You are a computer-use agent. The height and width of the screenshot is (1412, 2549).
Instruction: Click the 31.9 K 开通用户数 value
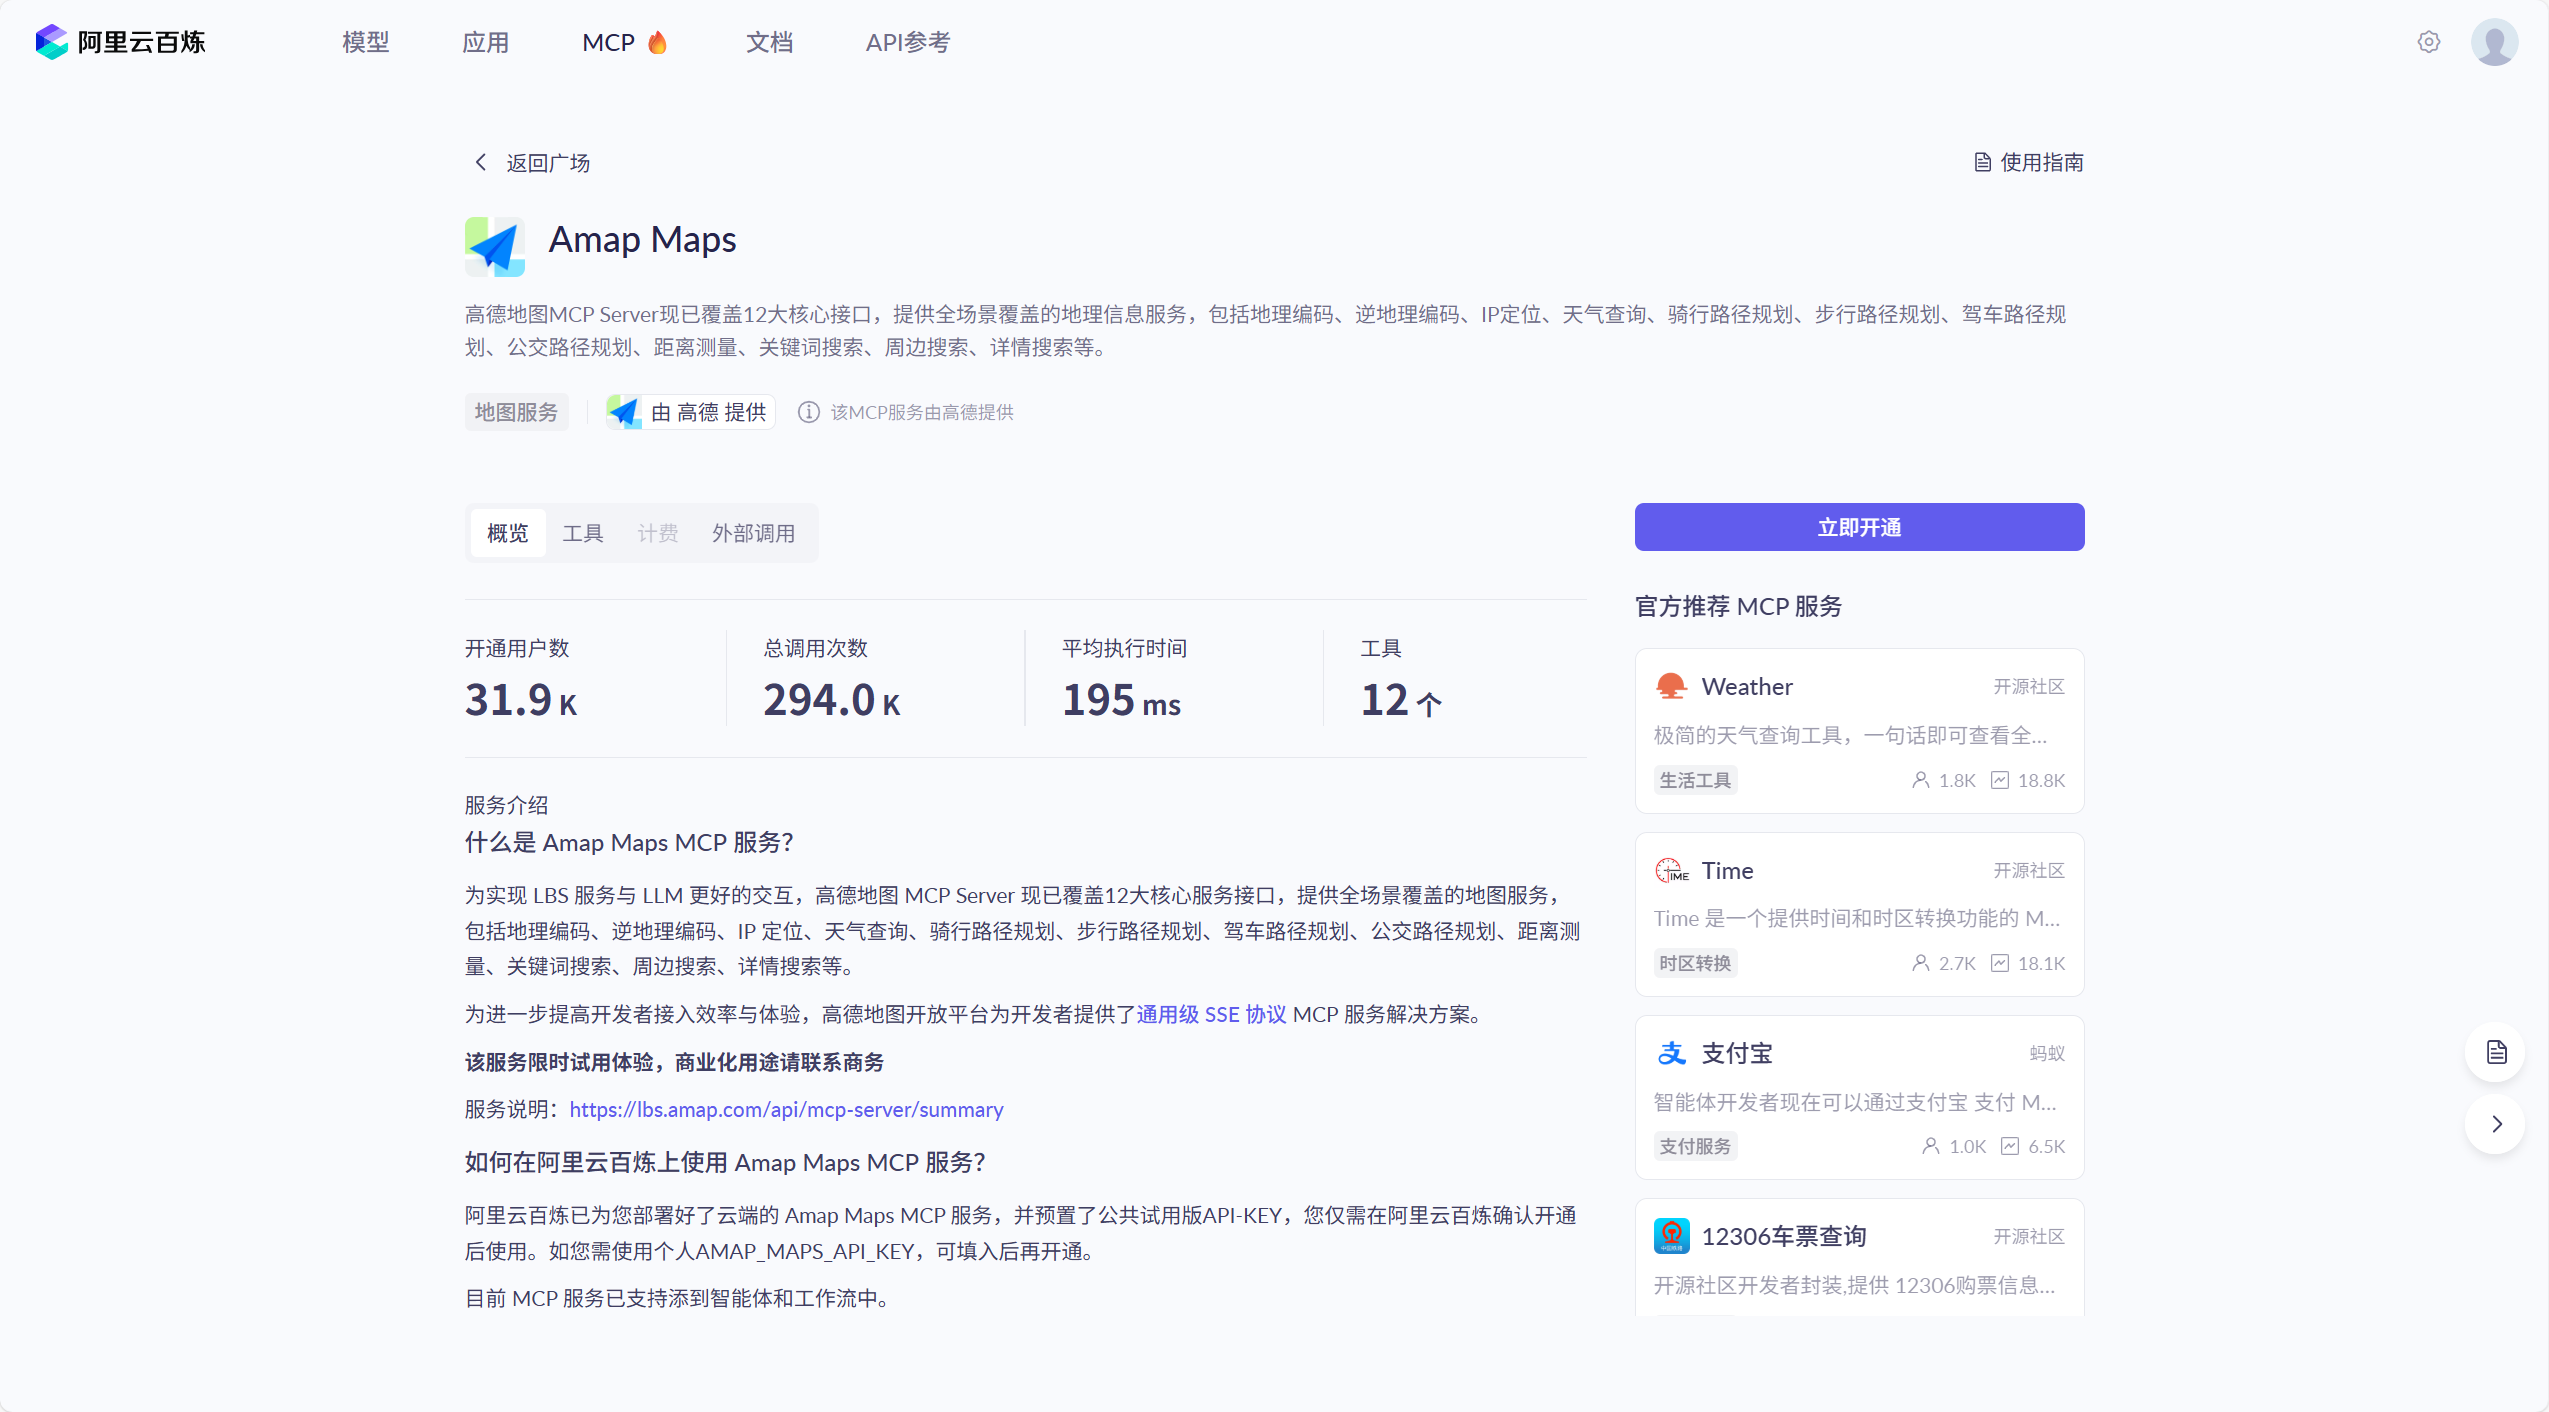521,700
